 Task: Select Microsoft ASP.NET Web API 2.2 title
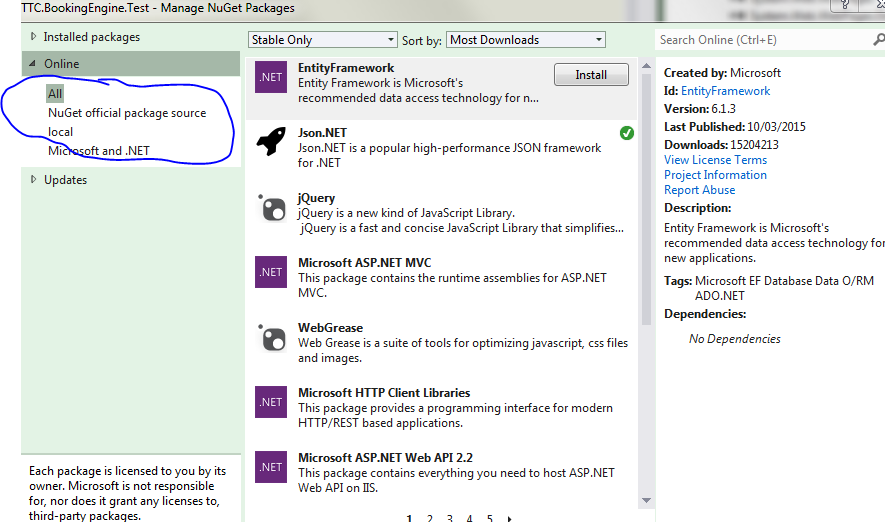[385, 458]
